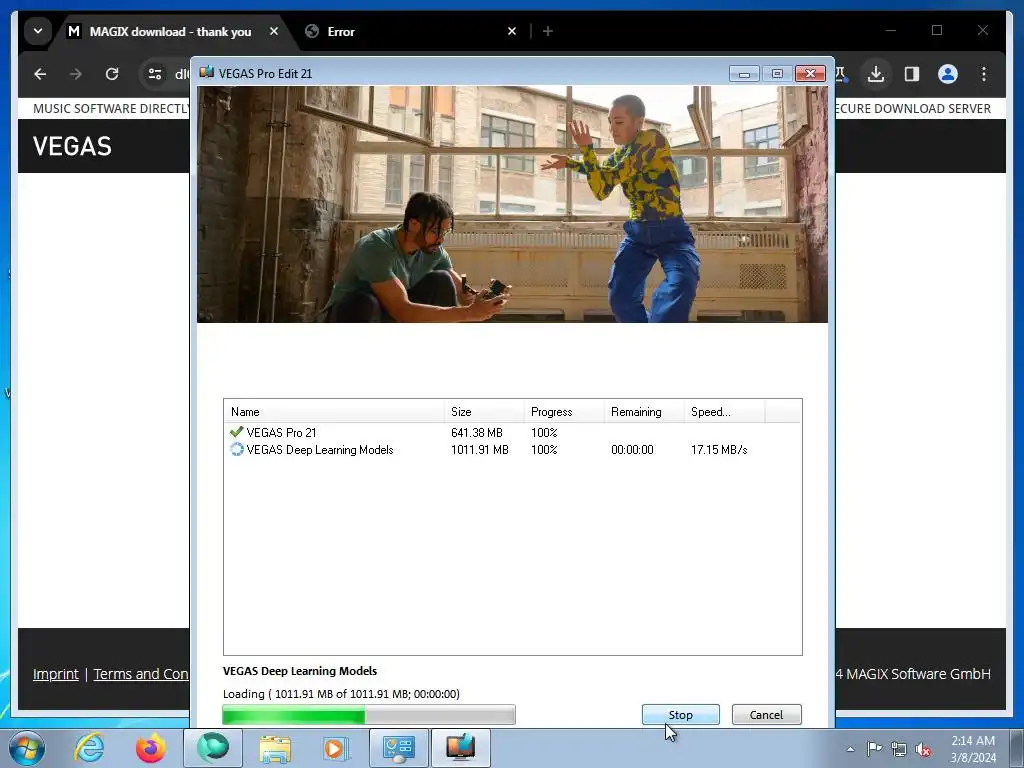Image resolution: width=1024 pixels, height=768 pixels.
Task: Close the MAGIX download tab
Action: 274,31
